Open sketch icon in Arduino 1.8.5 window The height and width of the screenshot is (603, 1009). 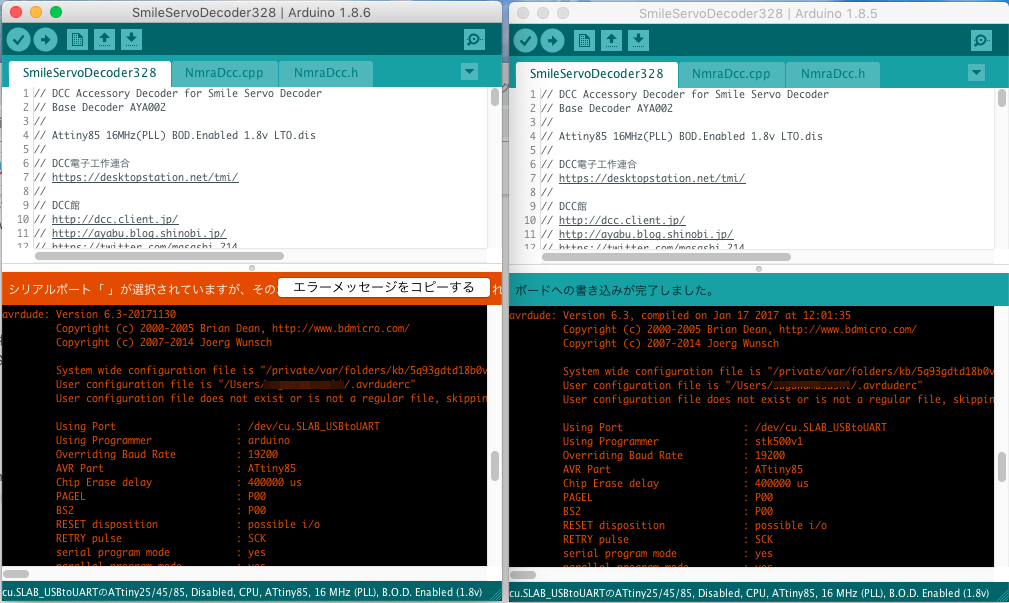(611, 41)
